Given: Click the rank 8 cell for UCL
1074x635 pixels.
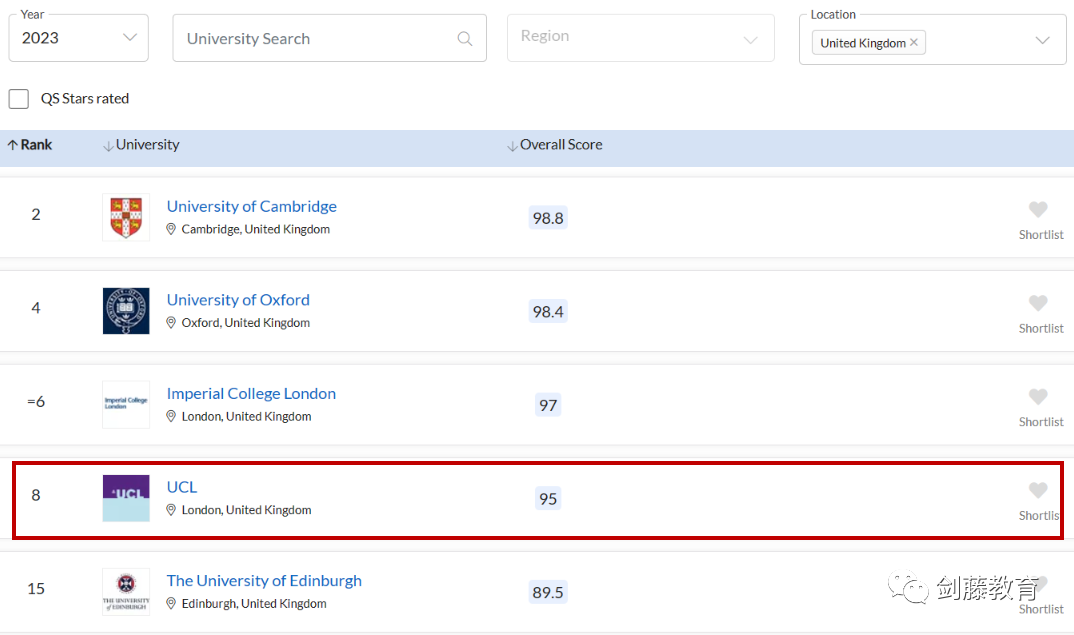Looking at the screenshot, I should [36, 495].
